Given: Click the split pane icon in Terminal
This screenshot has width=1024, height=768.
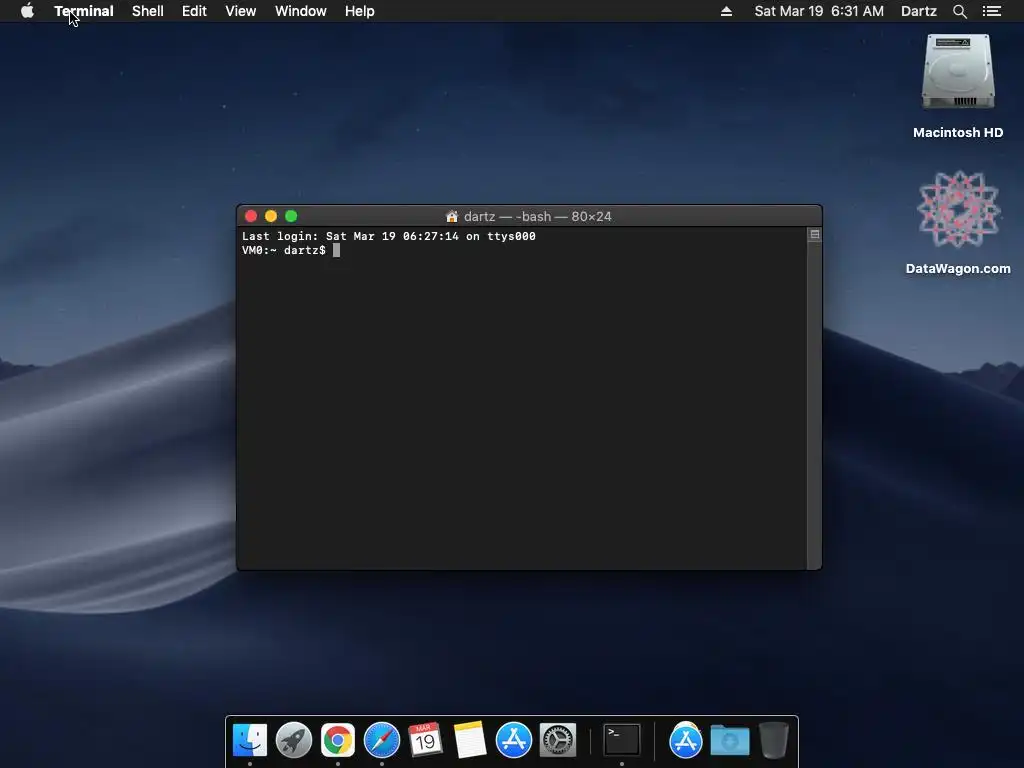Looking at the screenshot, I should [x=814, y=234].
